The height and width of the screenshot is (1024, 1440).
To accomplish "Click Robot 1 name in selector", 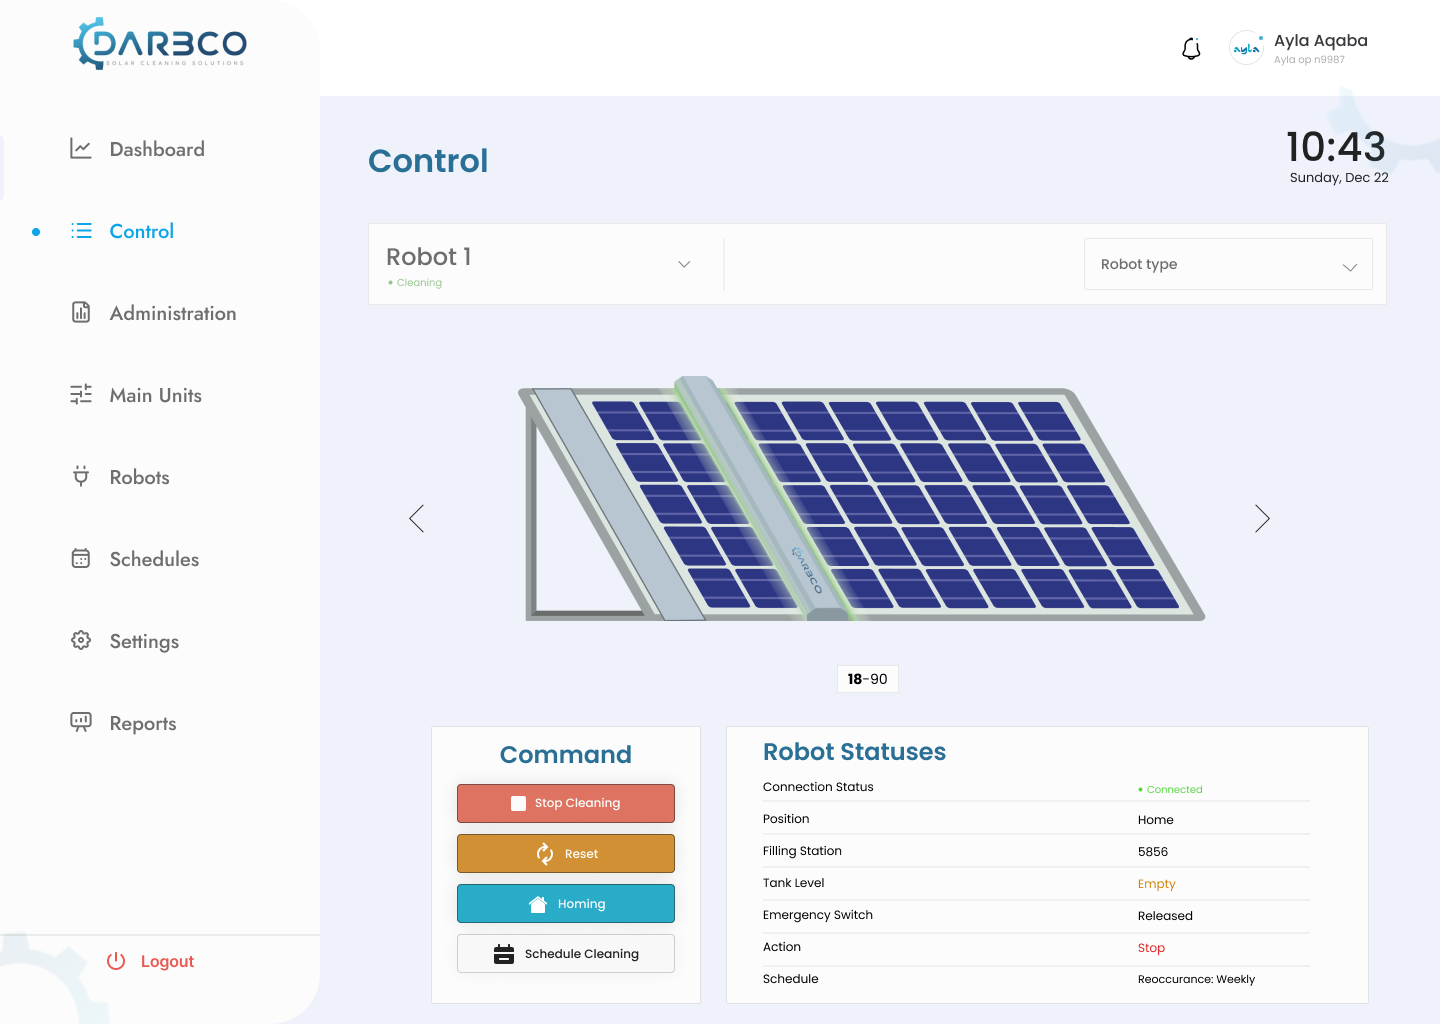I will pyautogui.click(x=429, y=257).
